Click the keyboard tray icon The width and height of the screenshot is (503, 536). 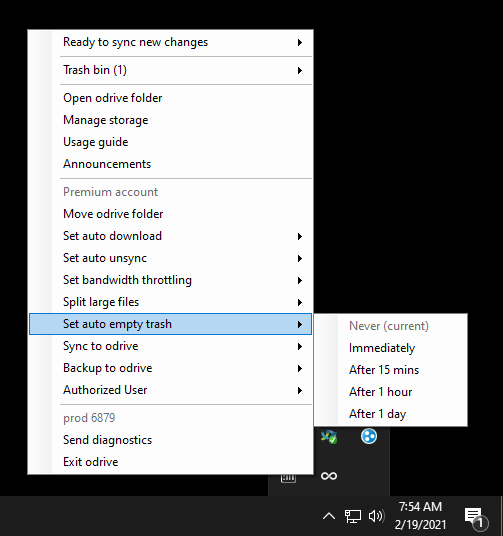click(x=288, y=478)
